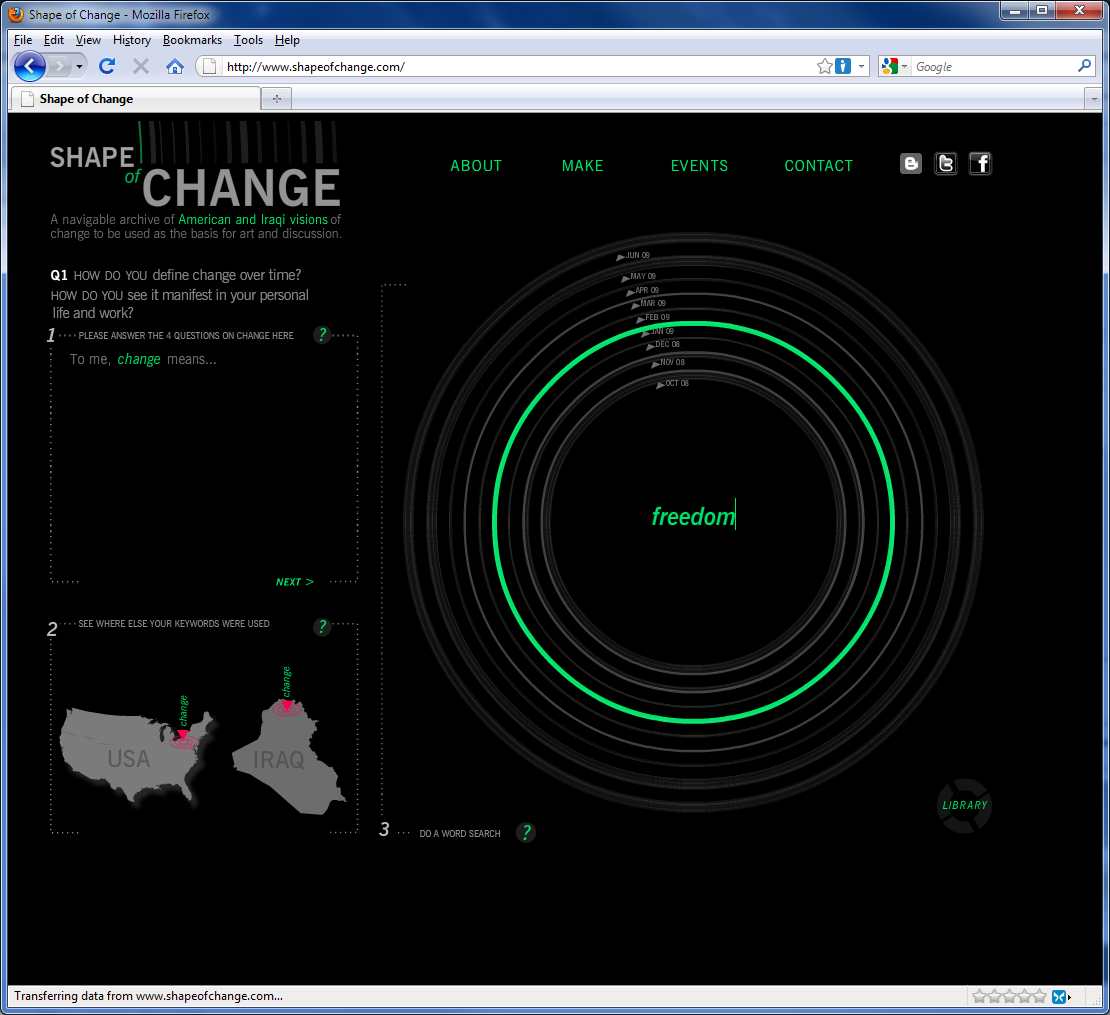Open the Tools menu
This screenshot has height=1015, width=1110.
(248, 40)
